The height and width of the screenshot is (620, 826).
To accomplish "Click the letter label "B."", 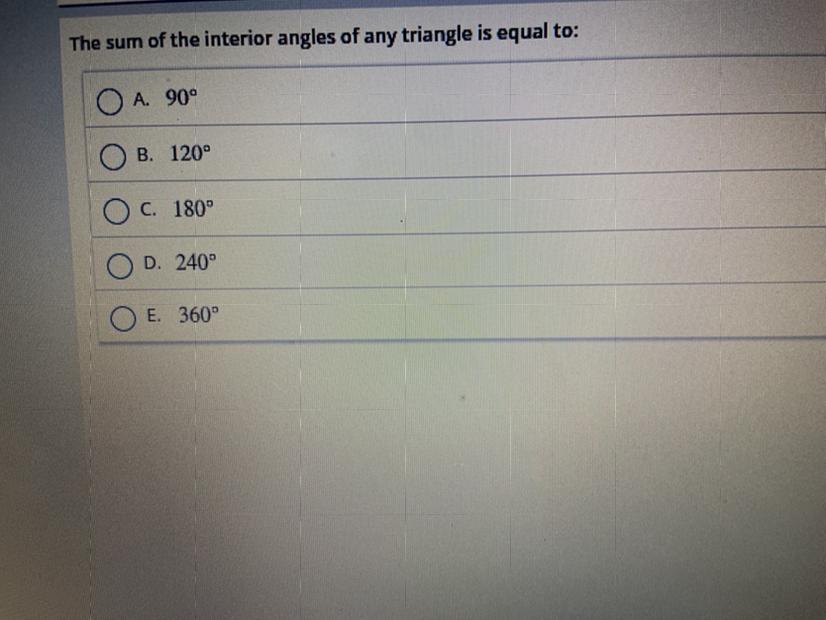I will pyautogui.click(x=145, y=155).
